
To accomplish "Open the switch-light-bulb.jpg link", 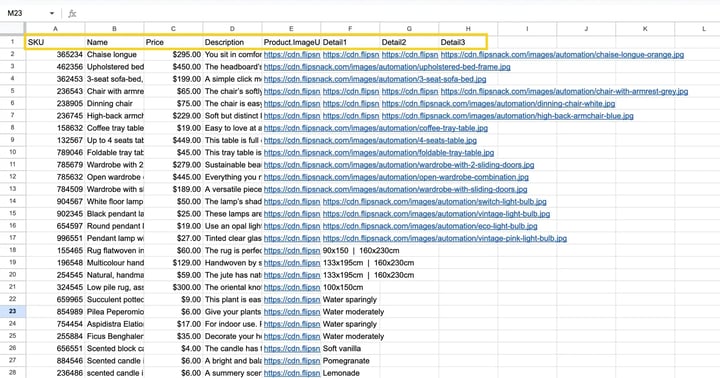I will click(434, 201).
